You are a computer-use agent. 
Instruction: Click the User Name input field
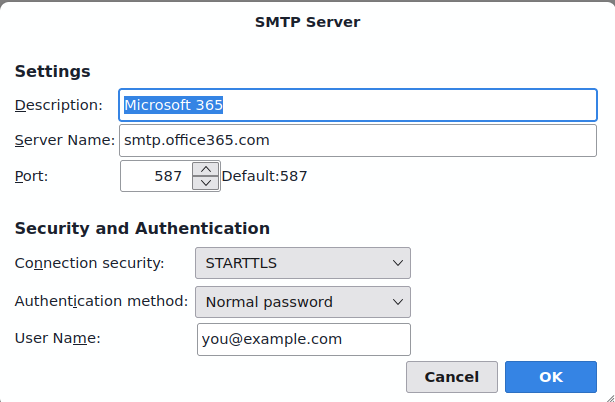click(304, 339)
